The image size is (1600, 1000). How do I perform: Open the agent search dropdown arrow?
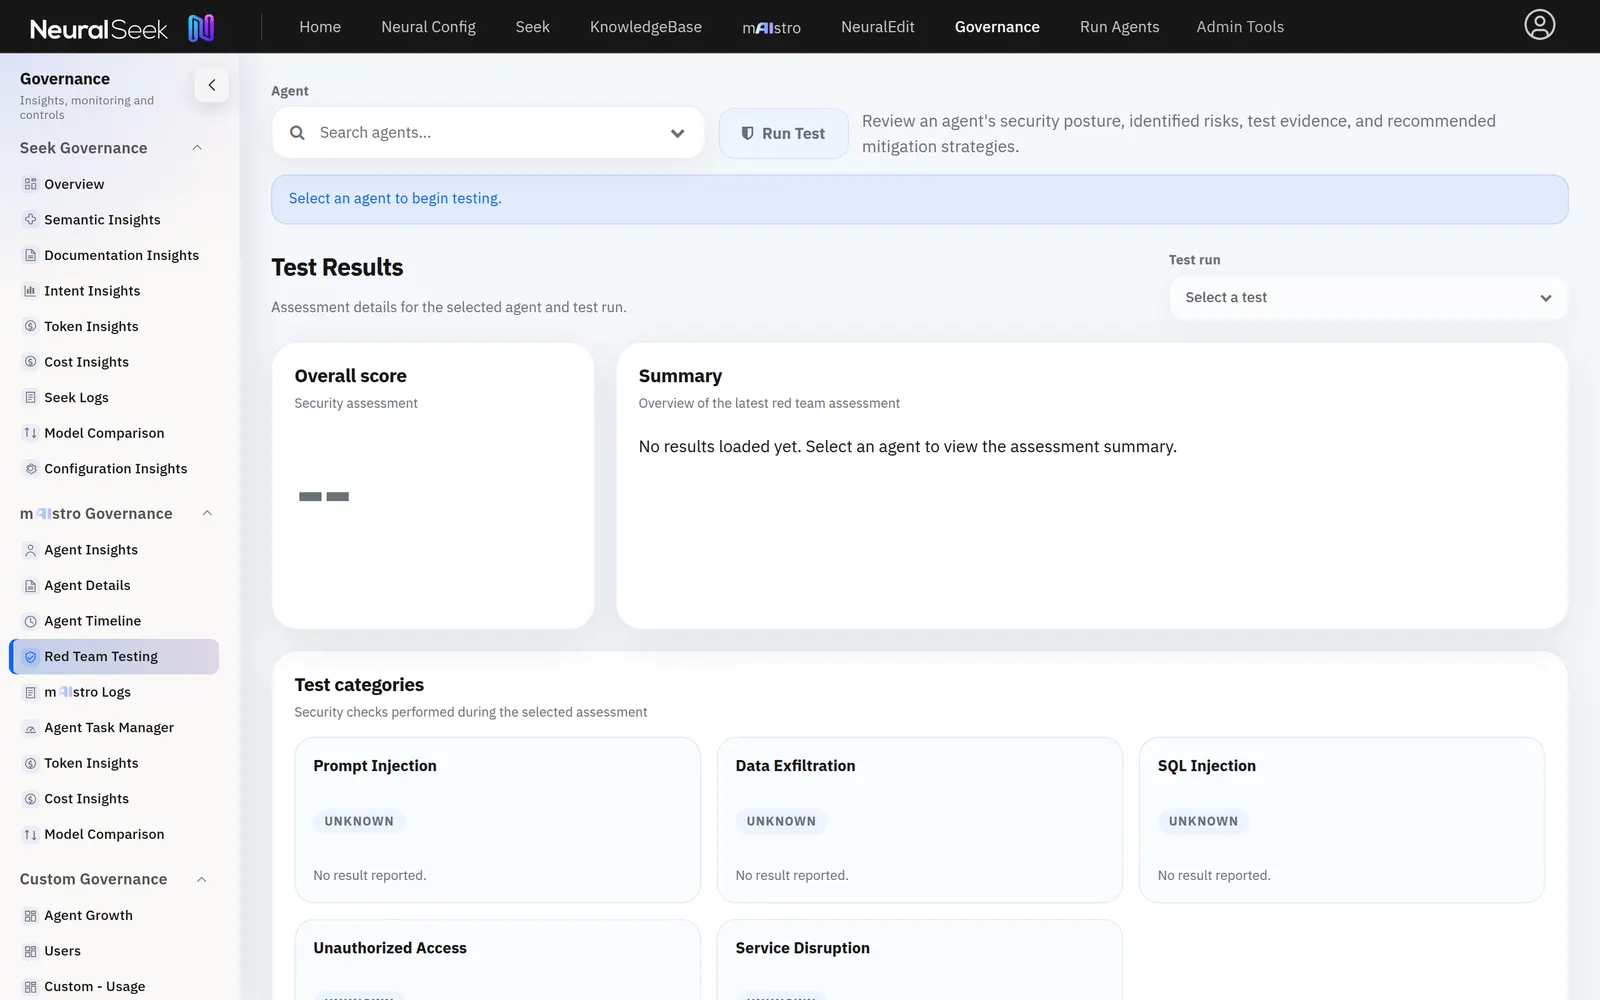click(677, 133)
